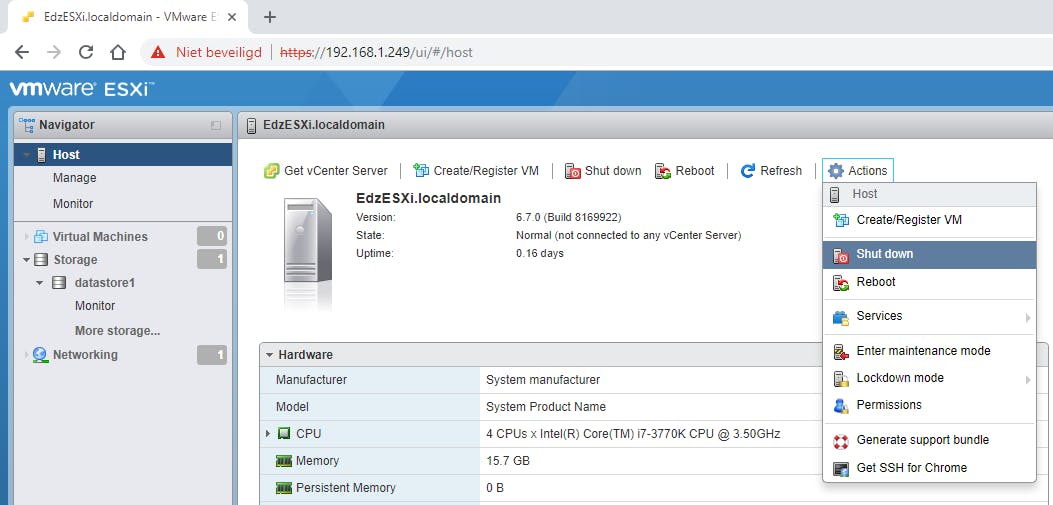Collapse the Storage tree arrow
The image size is (1053, 505).
pos(26,259)
